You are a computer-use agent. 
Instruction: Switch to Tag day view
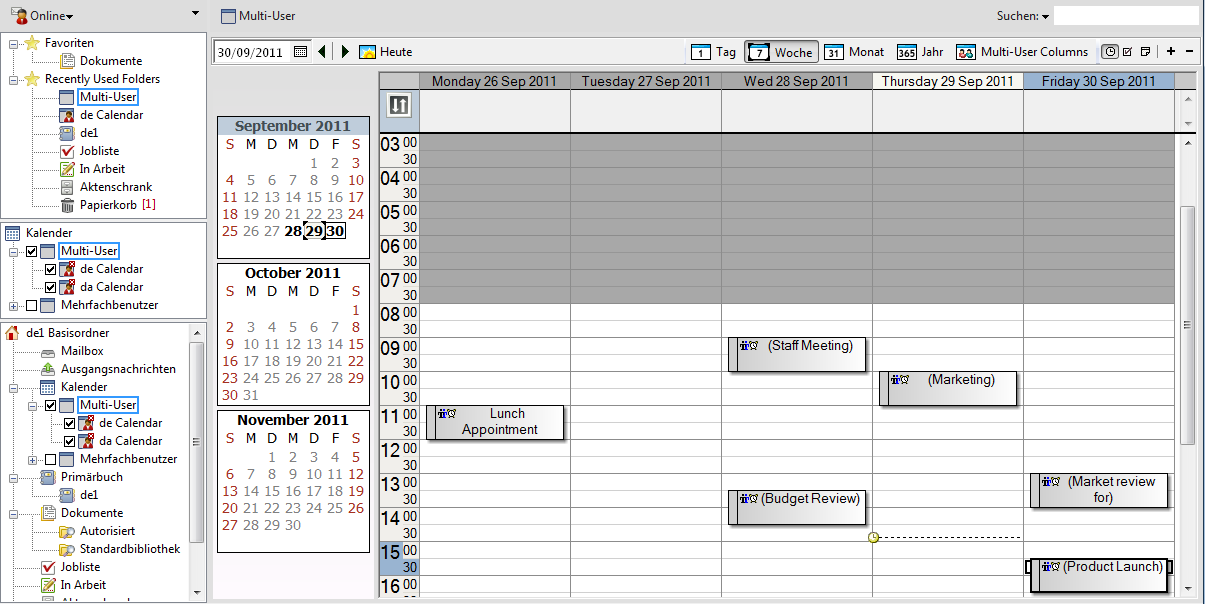(x=715, y=52)
